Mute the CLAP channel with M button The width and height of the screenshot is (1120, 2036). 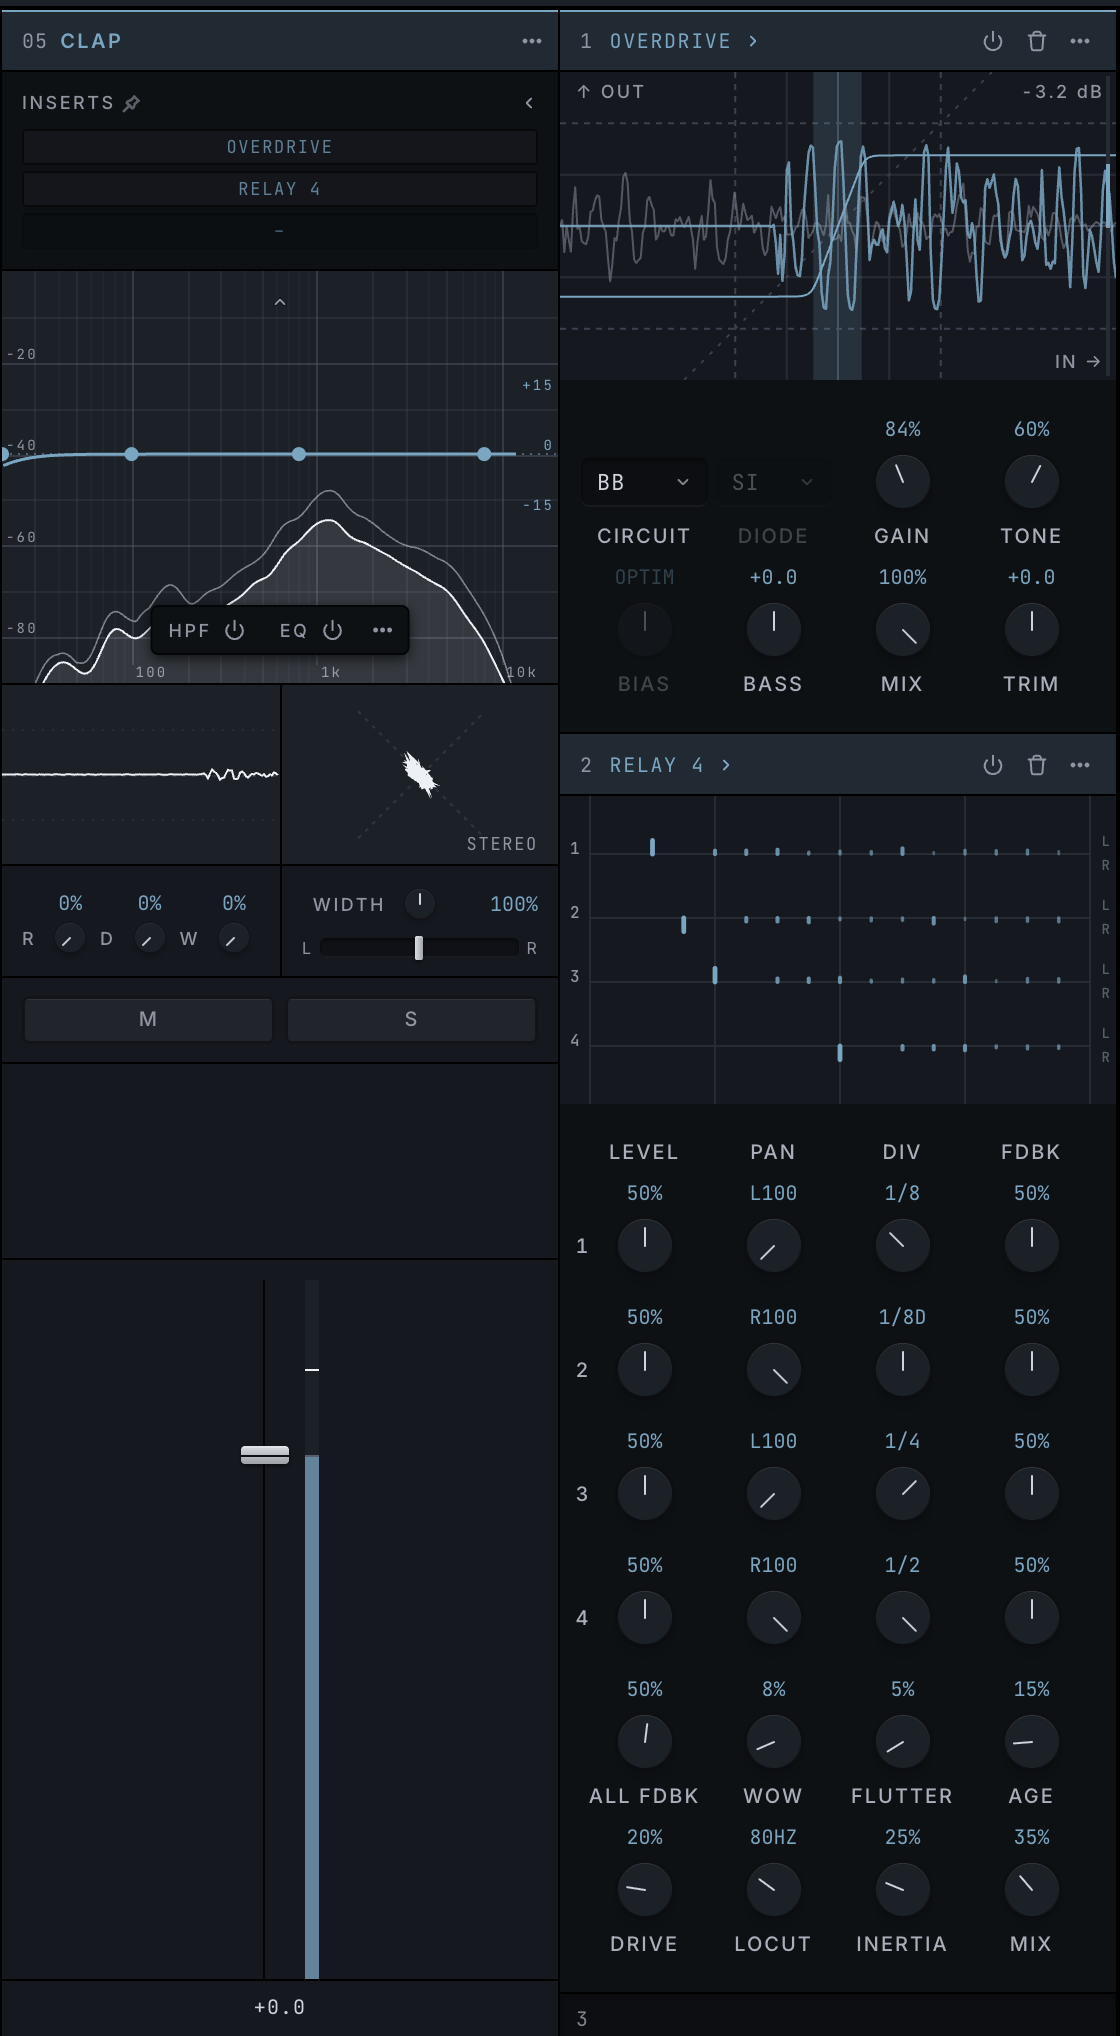[x=148, y=1019]
